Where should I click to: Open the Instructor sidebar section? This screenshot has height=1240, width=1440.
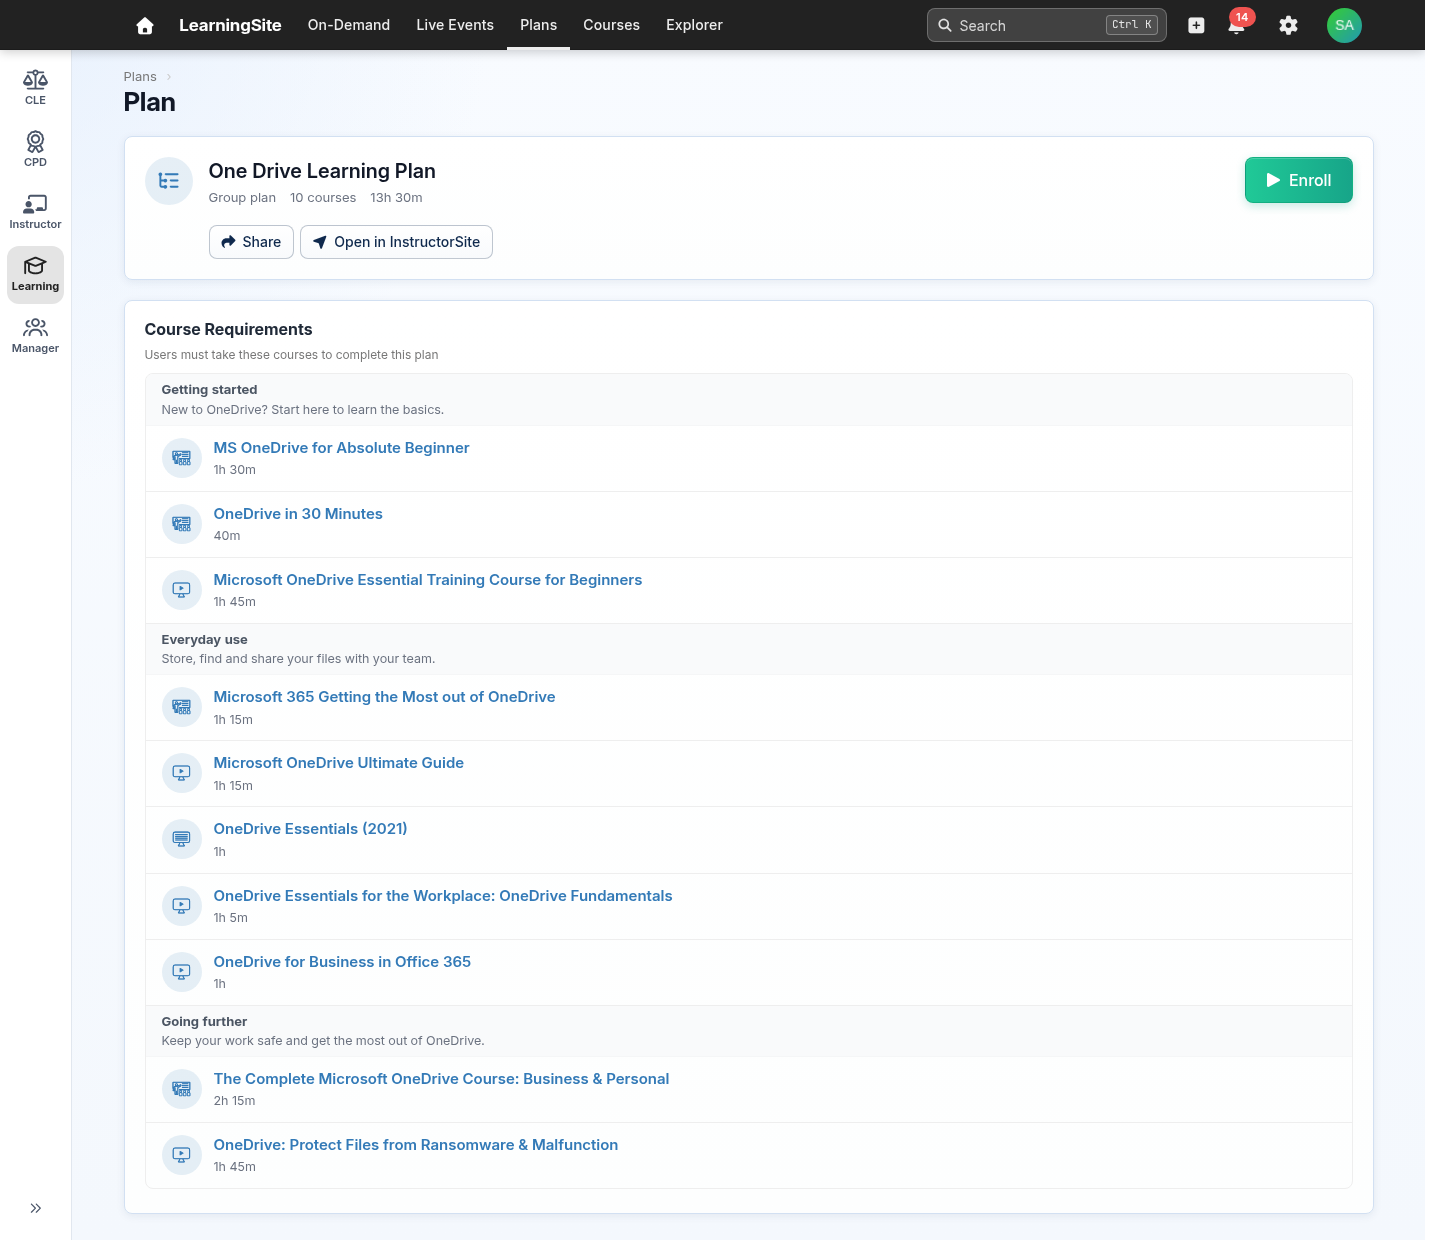[35, 212]
